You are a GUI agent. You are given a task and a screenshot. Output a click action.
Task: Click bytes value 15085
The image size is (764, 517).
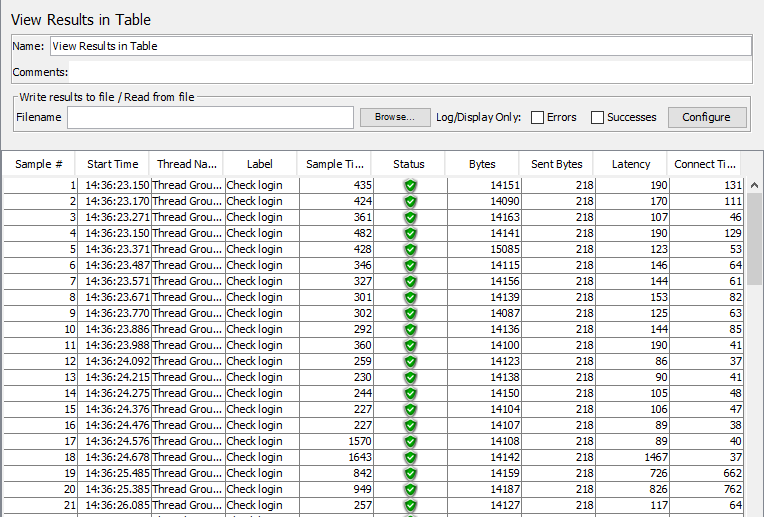click(505, 249)
